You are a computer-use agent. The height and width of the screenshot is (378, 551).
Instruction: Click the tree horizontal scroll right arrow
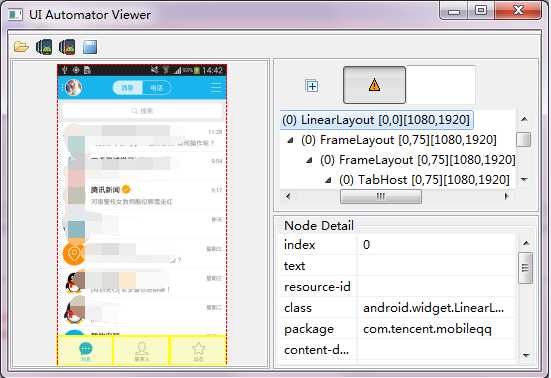(506, 196)
